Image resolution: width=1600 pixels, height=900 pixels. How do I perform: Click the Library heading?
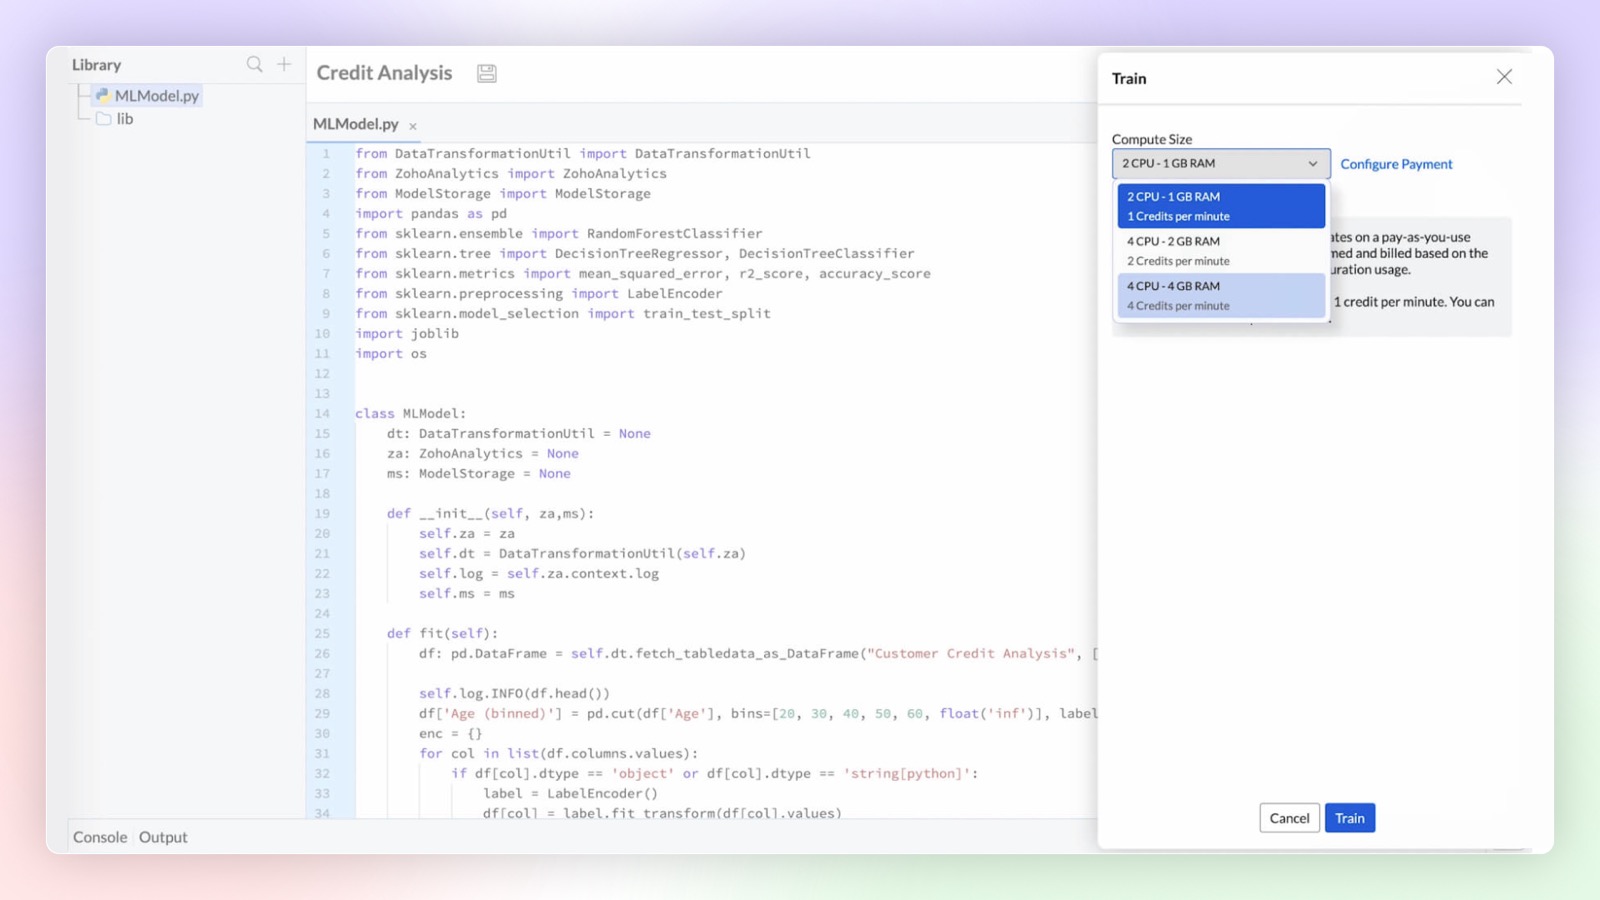96,65
